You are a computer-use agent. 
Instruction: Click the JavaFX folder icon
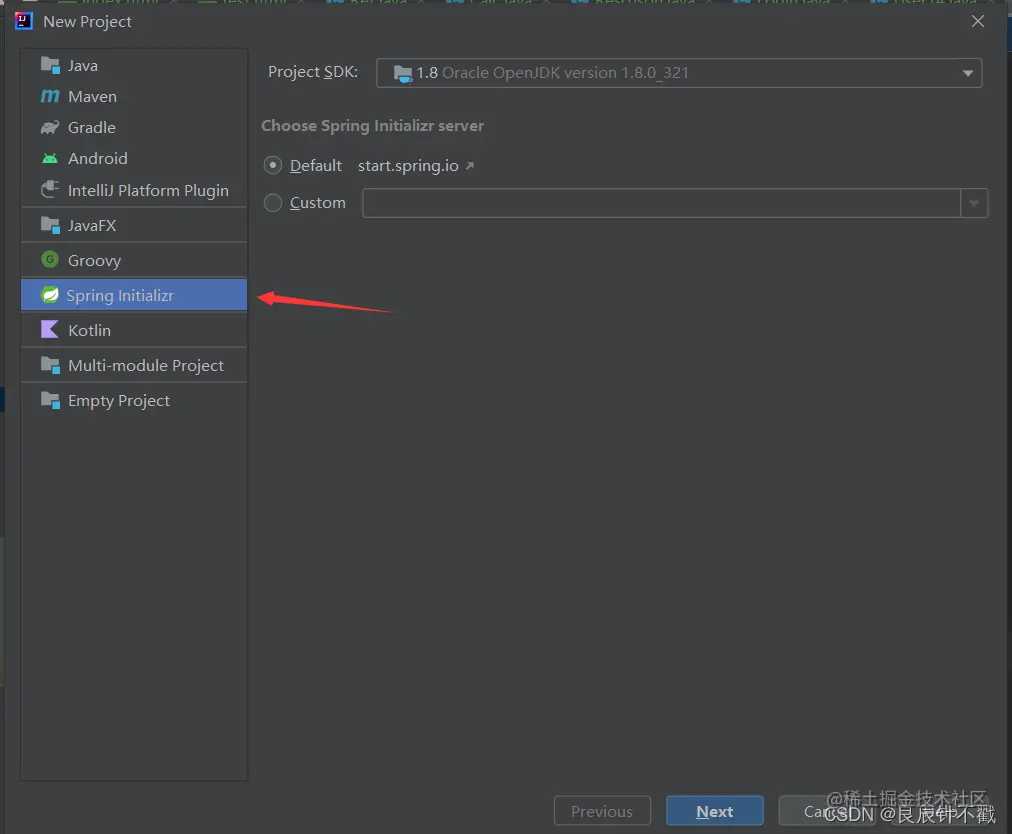tap(50, 225)
